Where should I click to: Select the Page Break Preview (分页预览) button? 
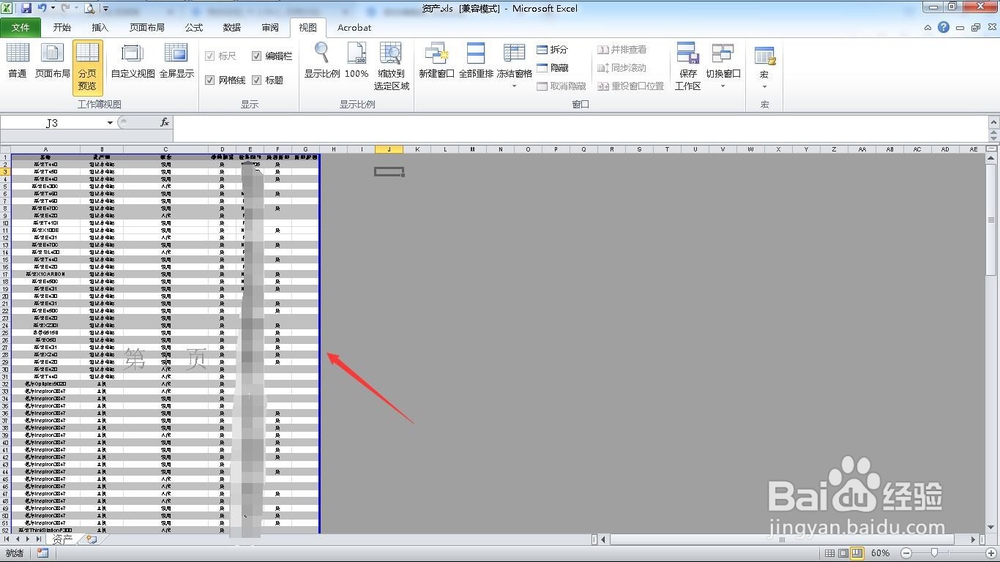coord(87,68)
